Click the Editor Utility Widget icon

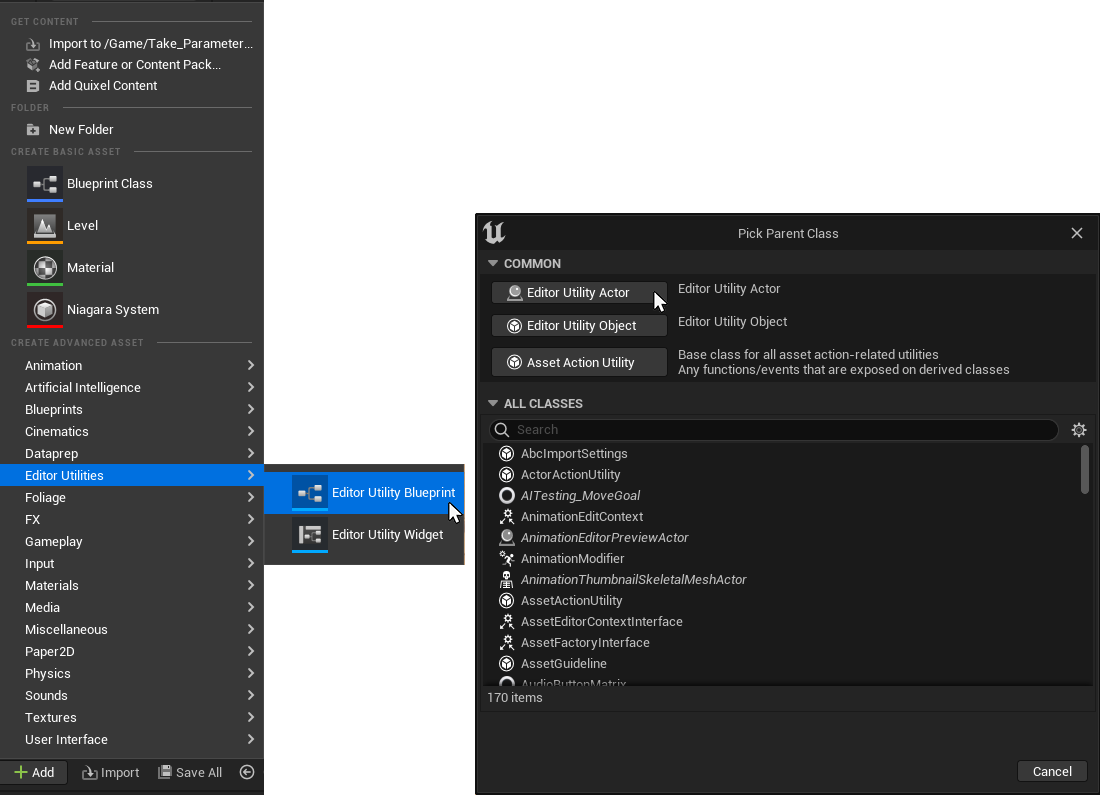(x=310, y=535)
